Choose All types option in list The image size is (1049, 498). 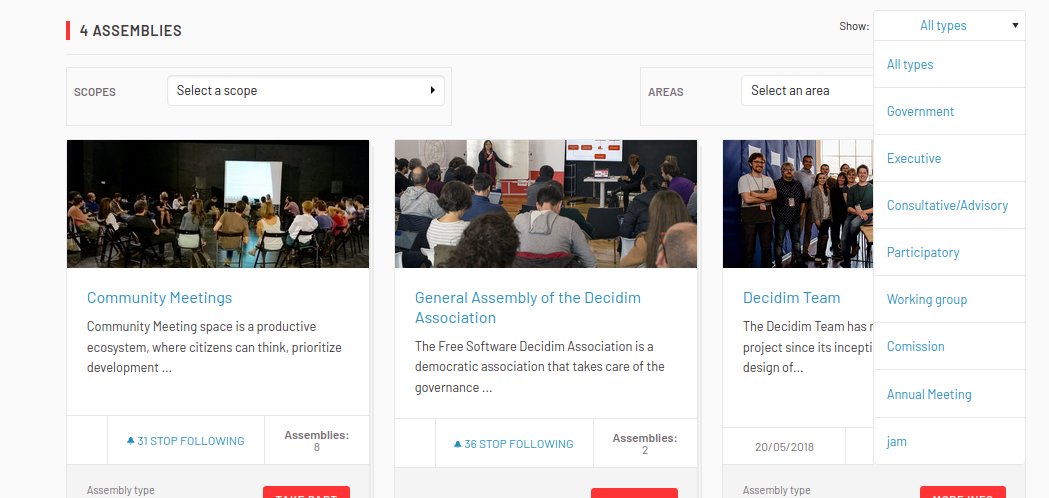point(910,64)
